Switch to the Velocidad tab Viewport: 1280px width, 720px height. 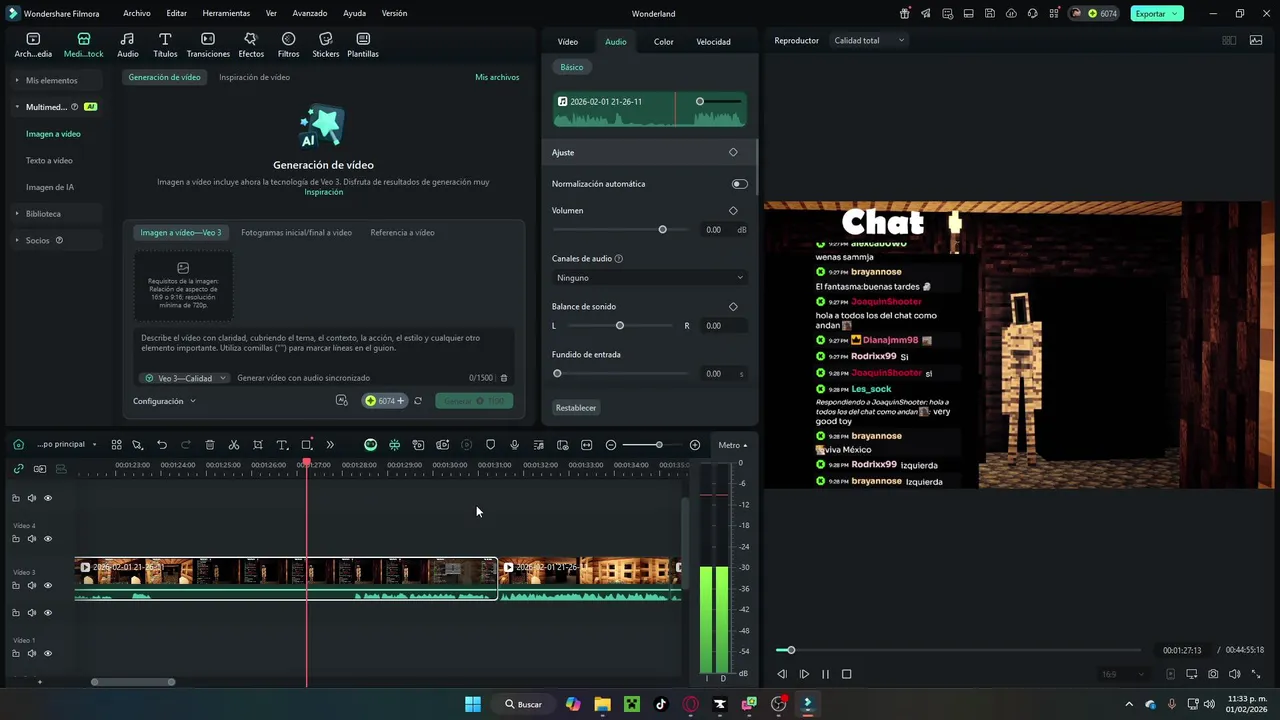[x=713, y=42]
